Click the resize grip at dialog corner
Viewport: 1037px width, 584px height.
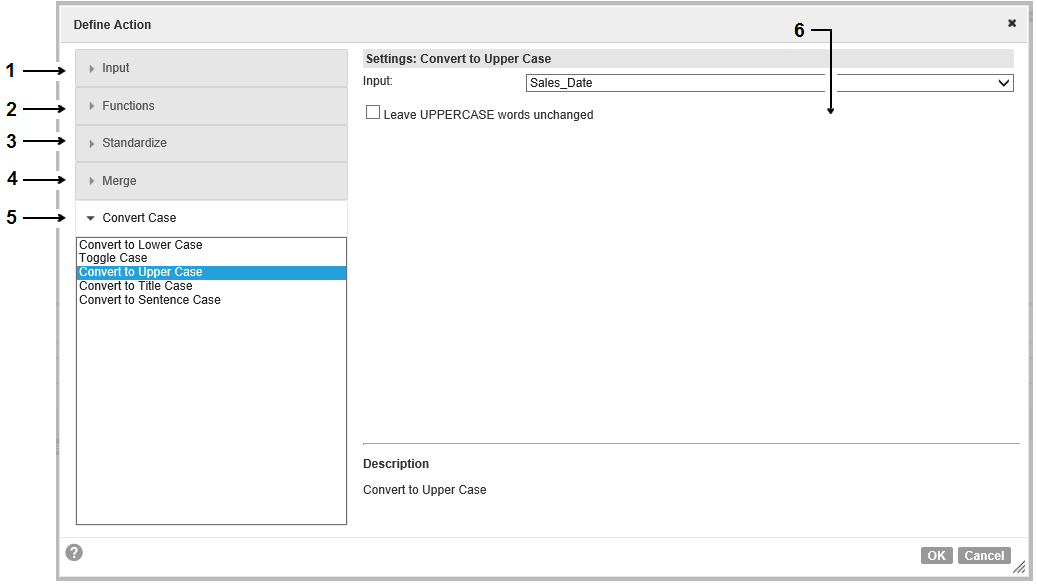click(x=1019, y=566)
